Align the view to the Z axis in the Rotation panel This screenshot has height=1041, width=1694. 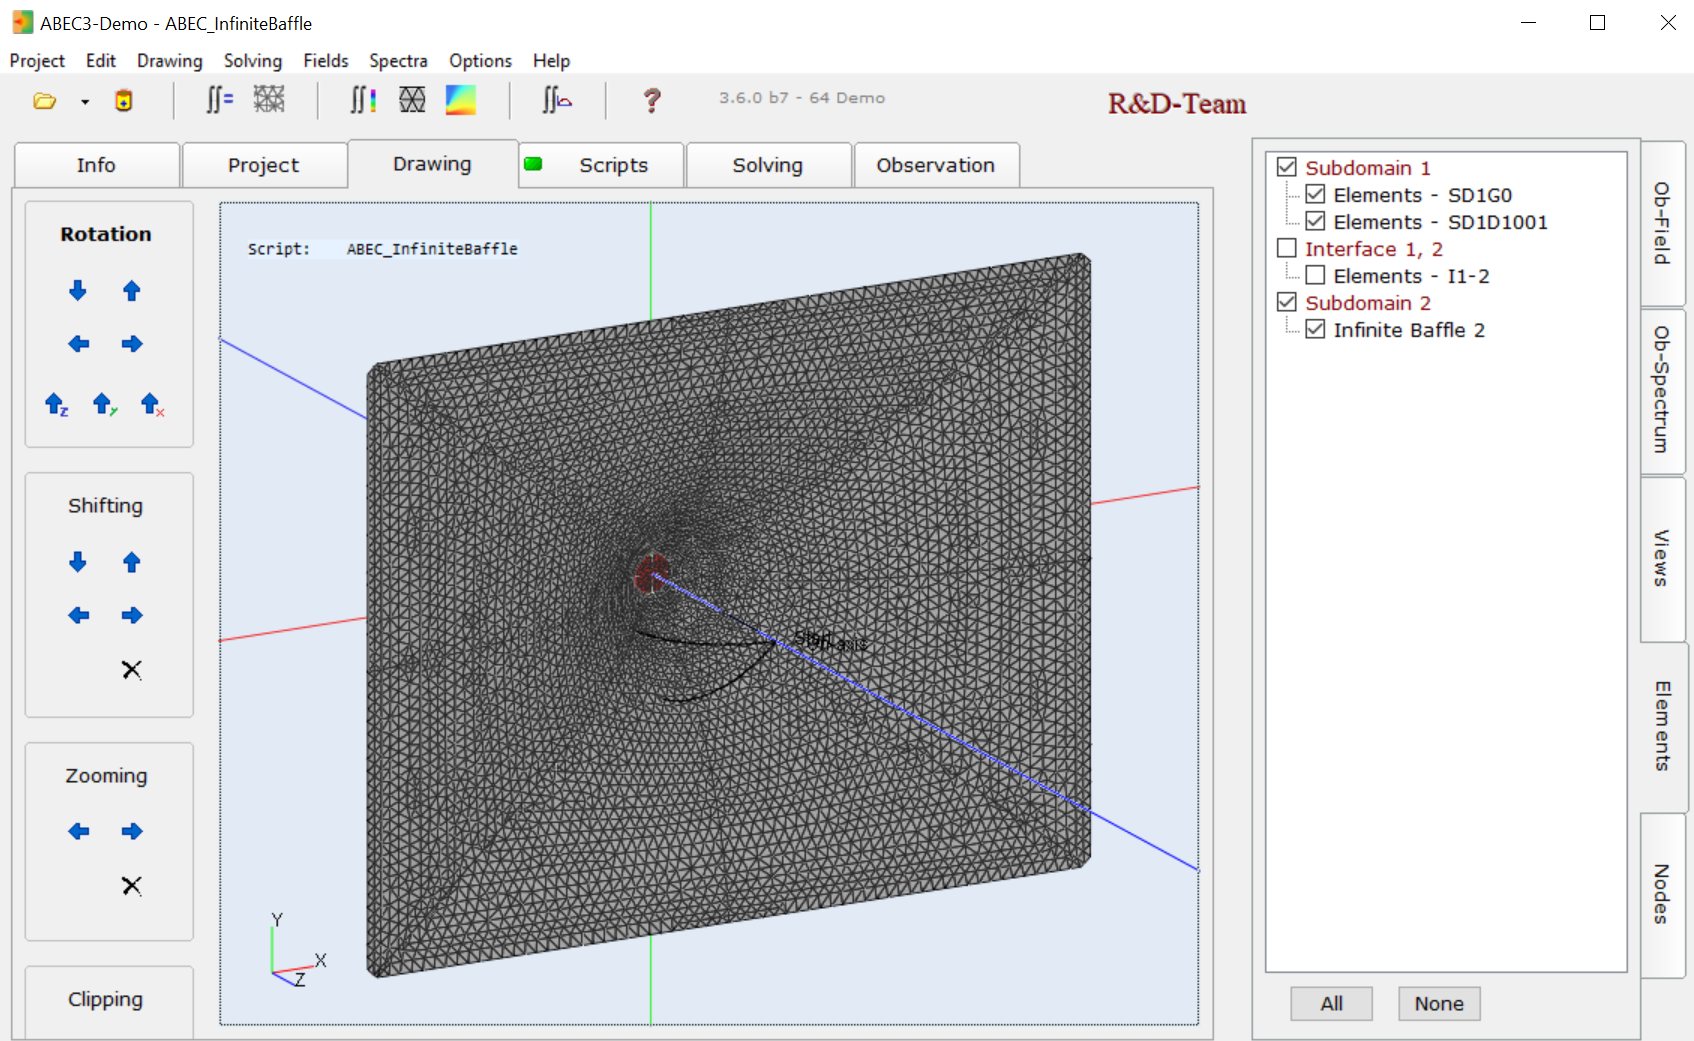pos(57,404)
